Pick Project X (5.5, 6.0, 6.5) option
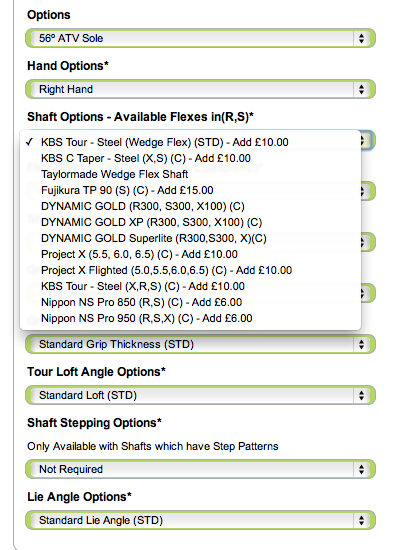Screen dimensions: 403x550 click(190, 254)
